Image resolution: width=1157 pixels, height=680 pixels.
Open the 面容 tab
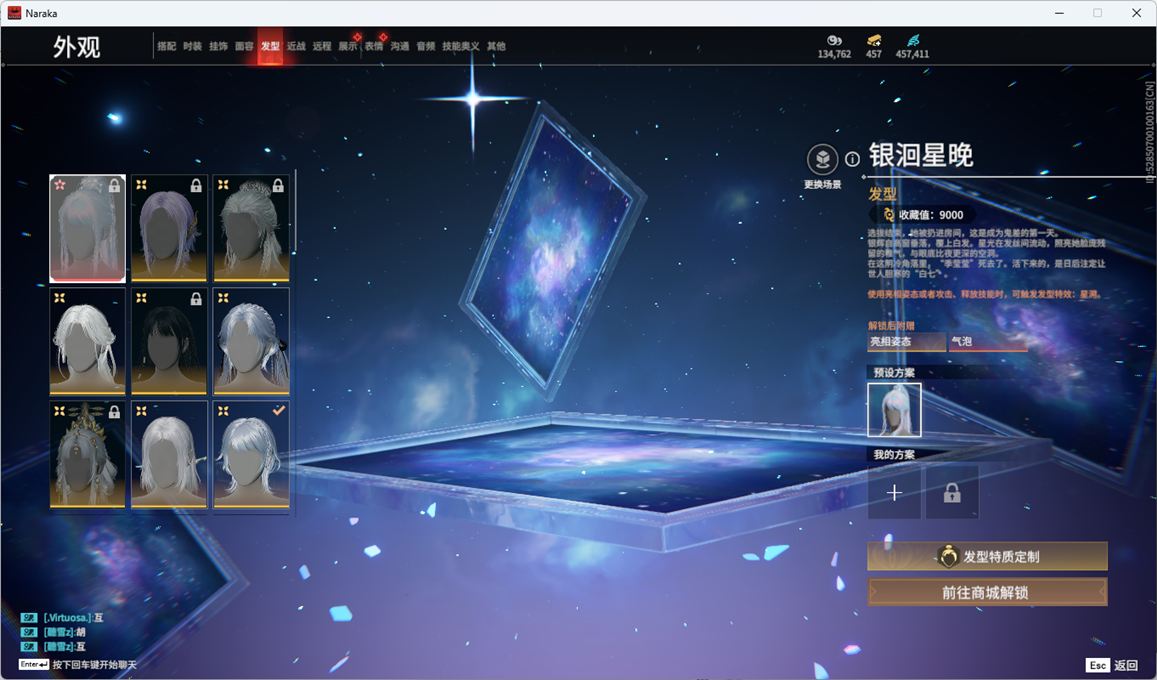pyautogui.click(x=244, y=46)
